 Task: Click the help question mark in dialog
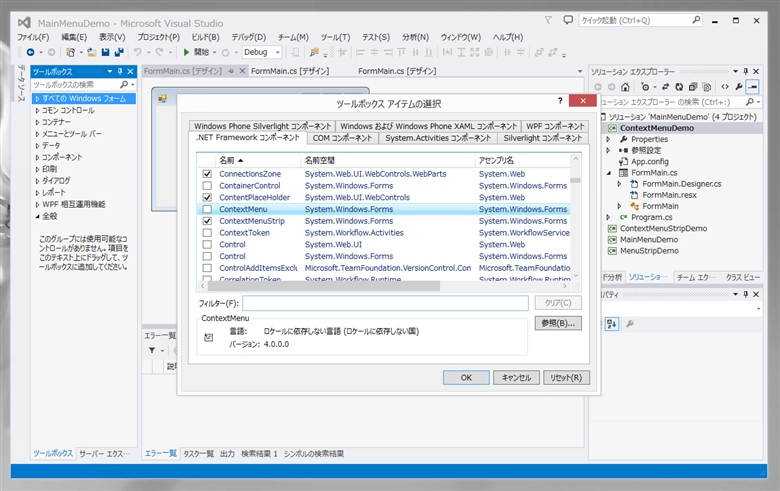(x=560, y=101)
